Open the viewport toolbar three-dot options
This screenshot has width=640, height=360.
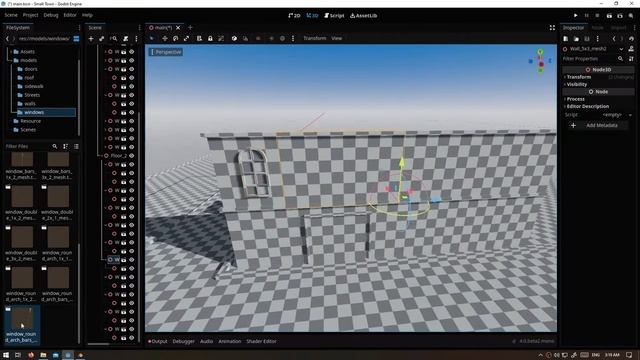(x=293, y=38)
